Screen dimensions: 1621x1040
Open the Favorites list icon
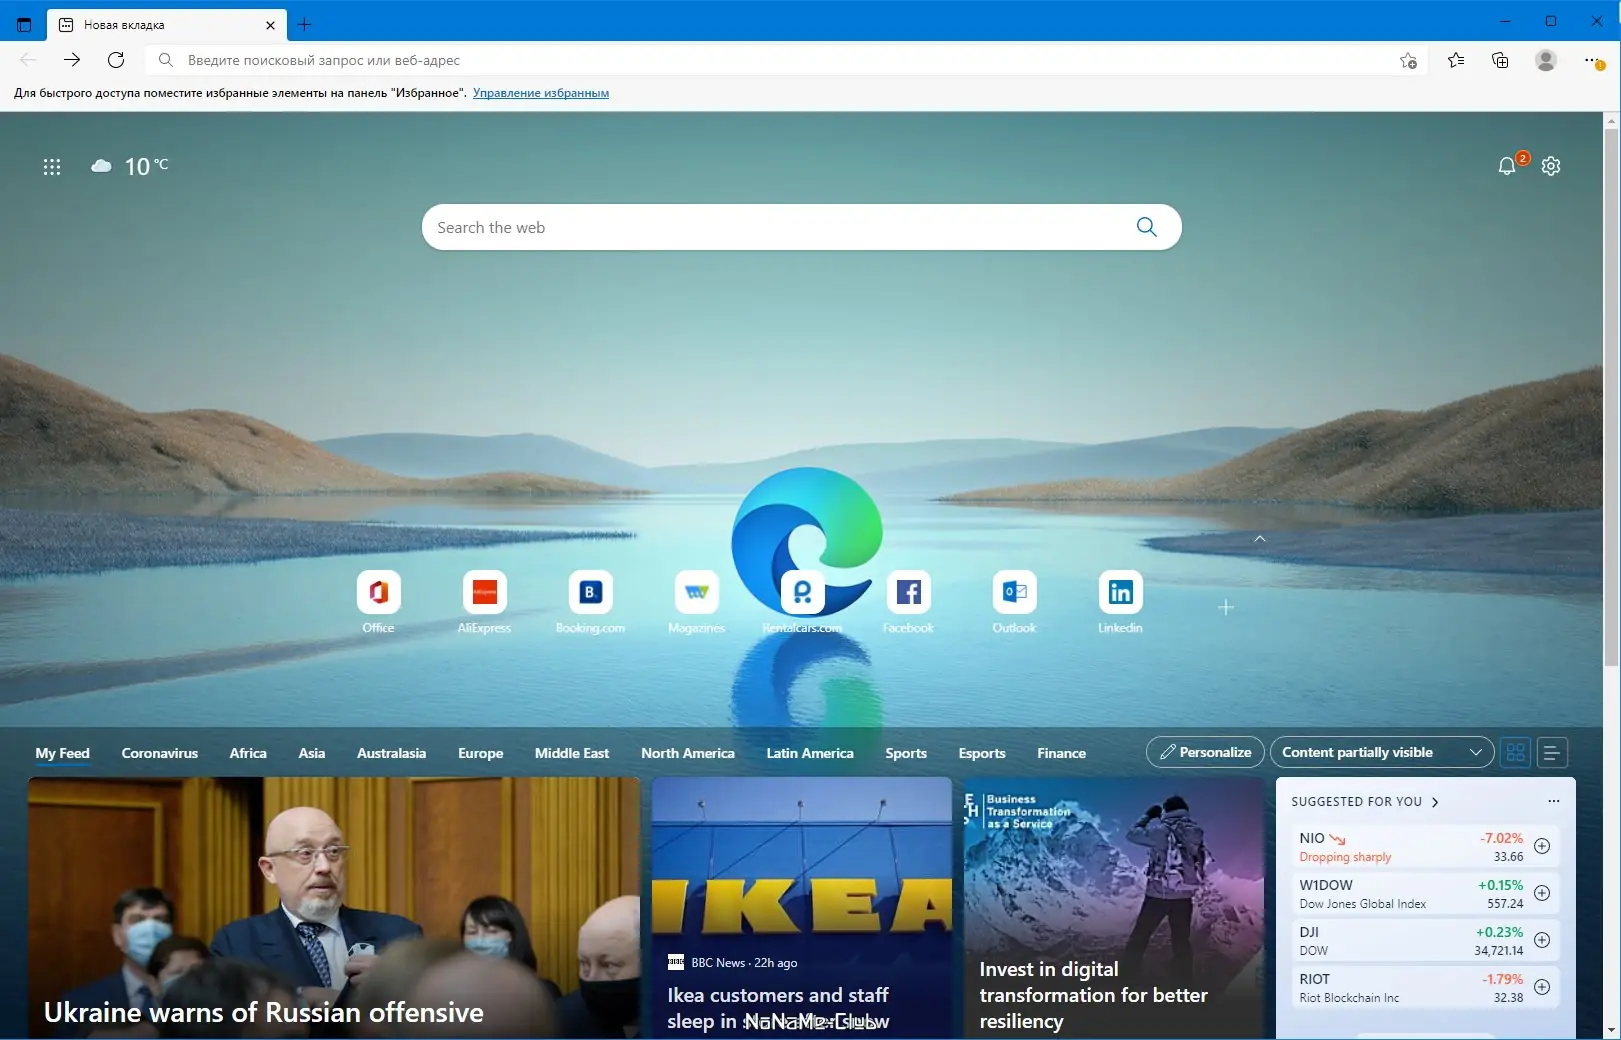pos(1456,60)
